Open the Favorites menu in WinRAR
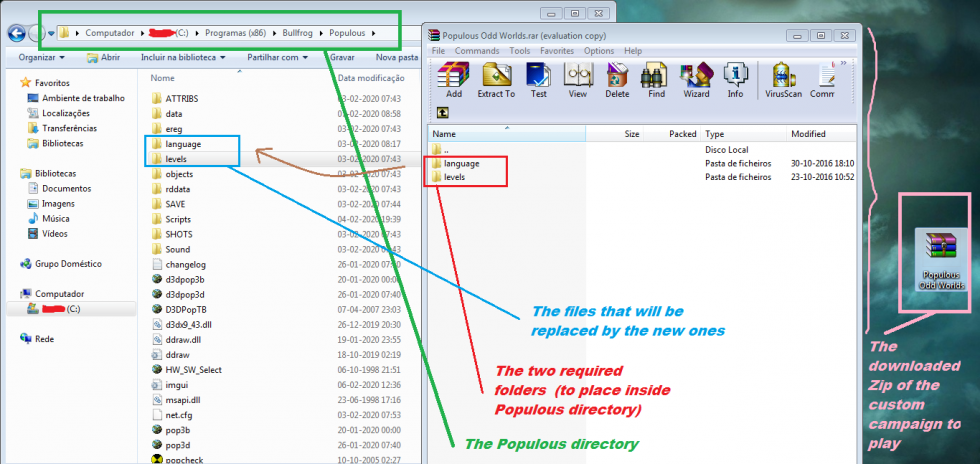This screenshot has height=464, width=980. (557, 51)
